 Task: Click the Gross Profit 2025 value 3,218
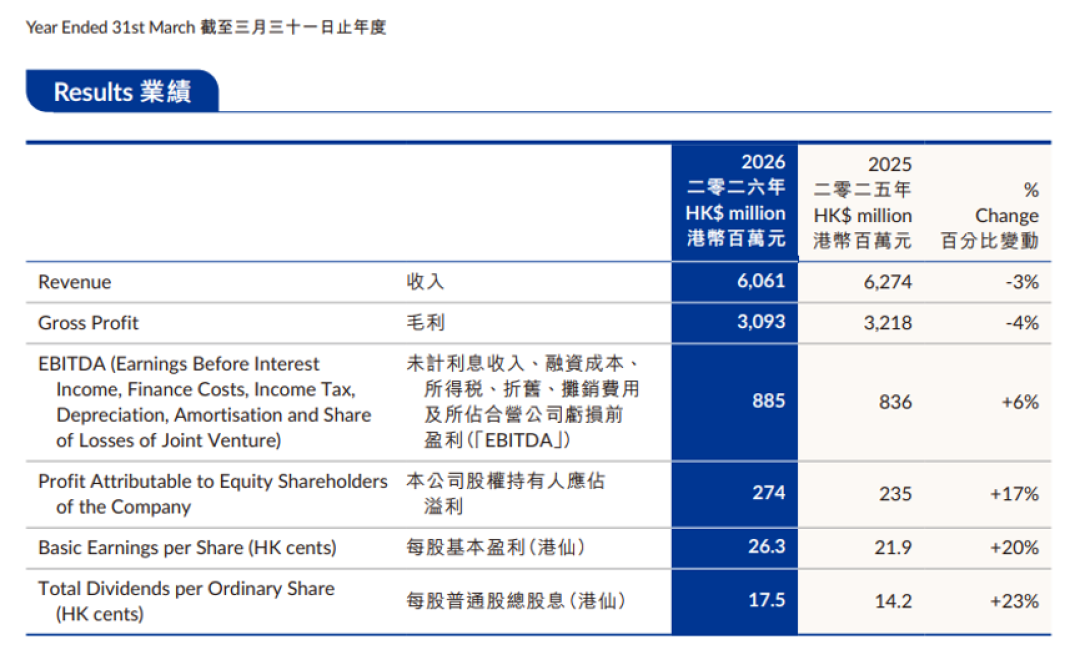point(888,323)
